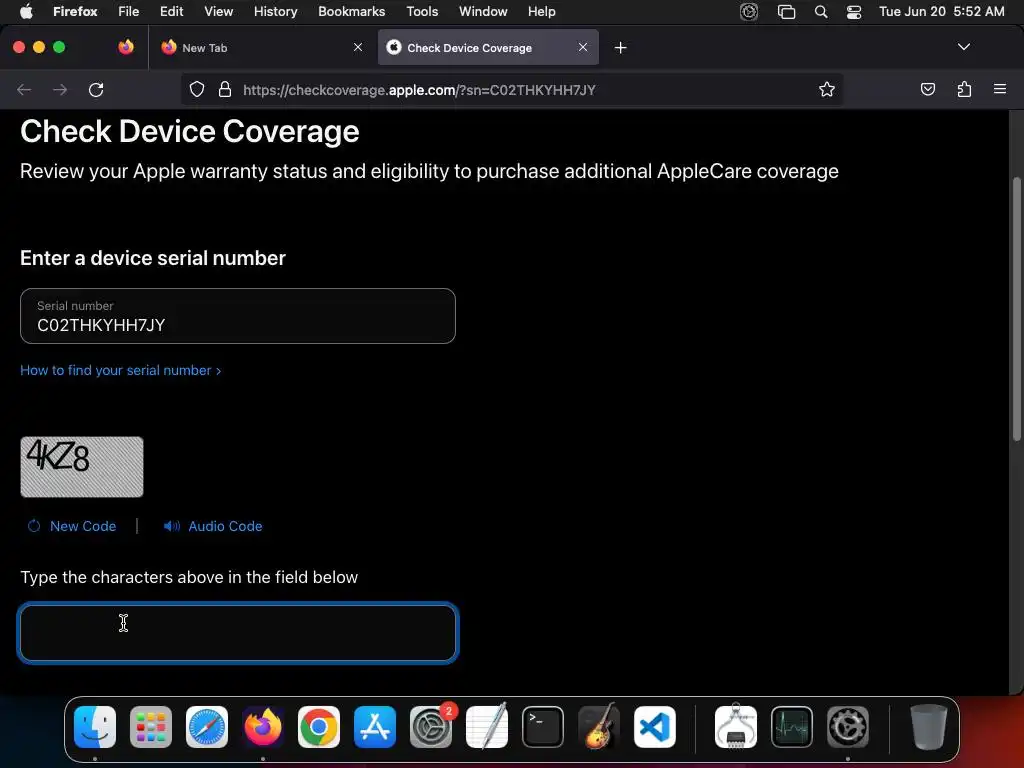Click the Check Device Coverage heading
Viewport: 1024px width, 768px height.
tap(189, 131)
